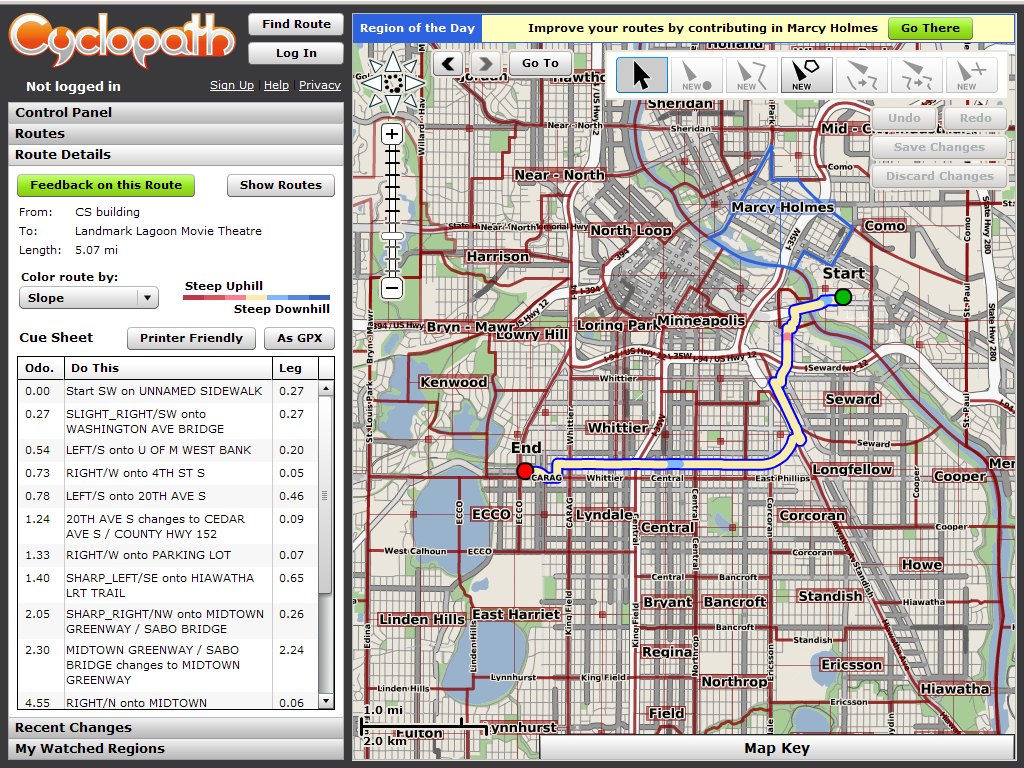Click the cue sheet scrollbar thumb
This screenshot has height=768, width=1024.
point(326,495)
